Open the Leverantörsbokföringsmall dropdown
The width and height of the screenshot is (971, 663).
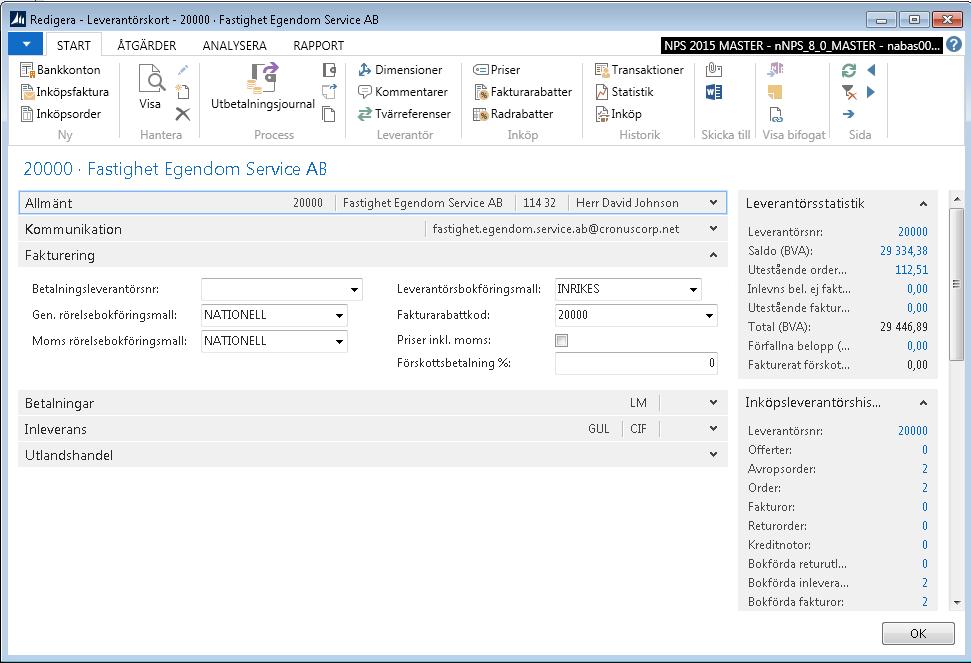tap(694, 289)
